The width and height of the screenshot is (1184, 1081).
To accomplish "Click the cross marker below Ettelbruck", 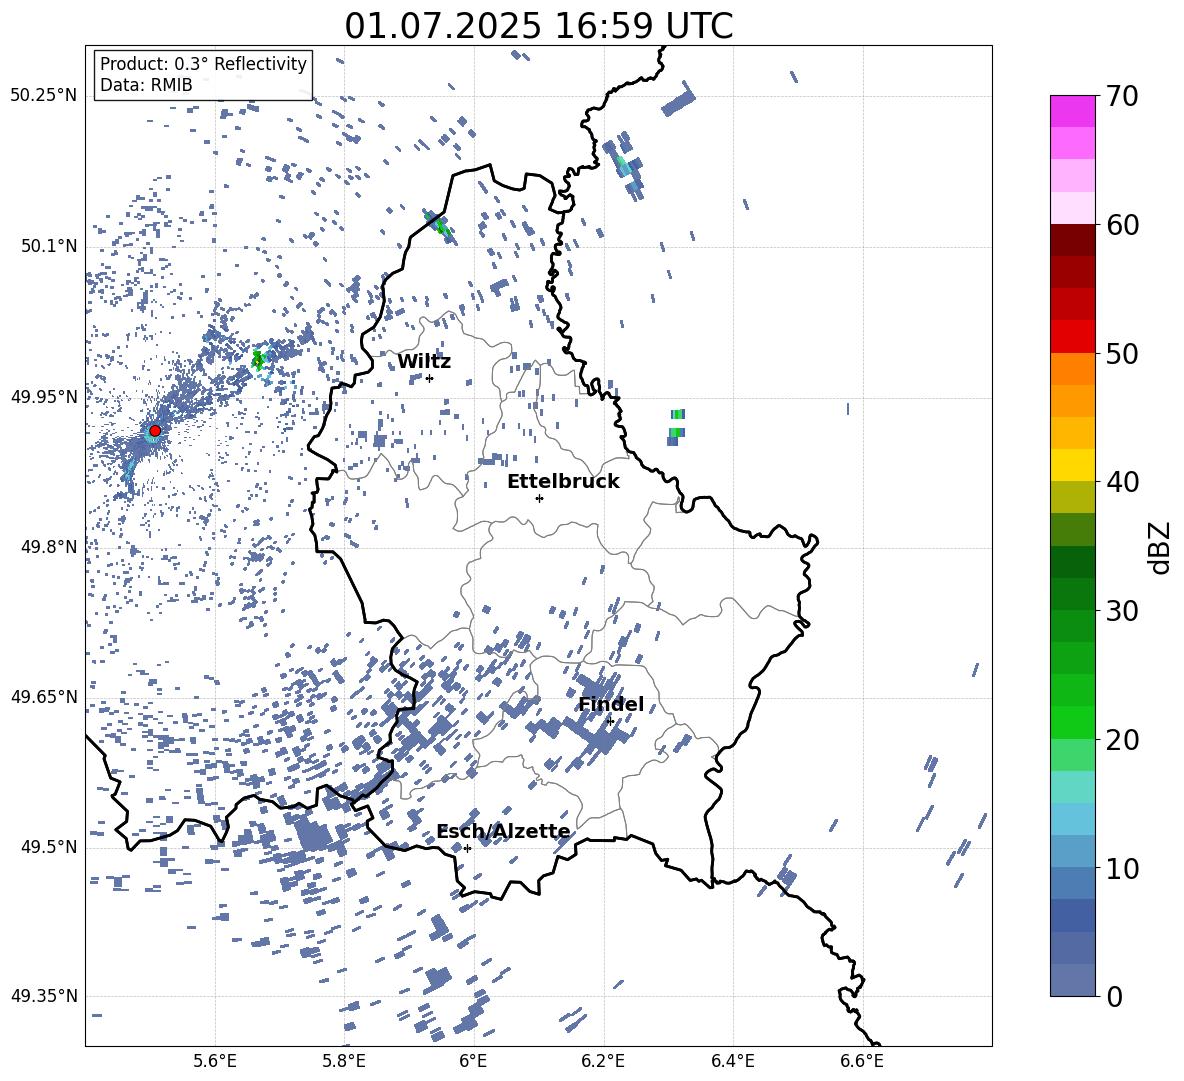I will click(539, 498).
